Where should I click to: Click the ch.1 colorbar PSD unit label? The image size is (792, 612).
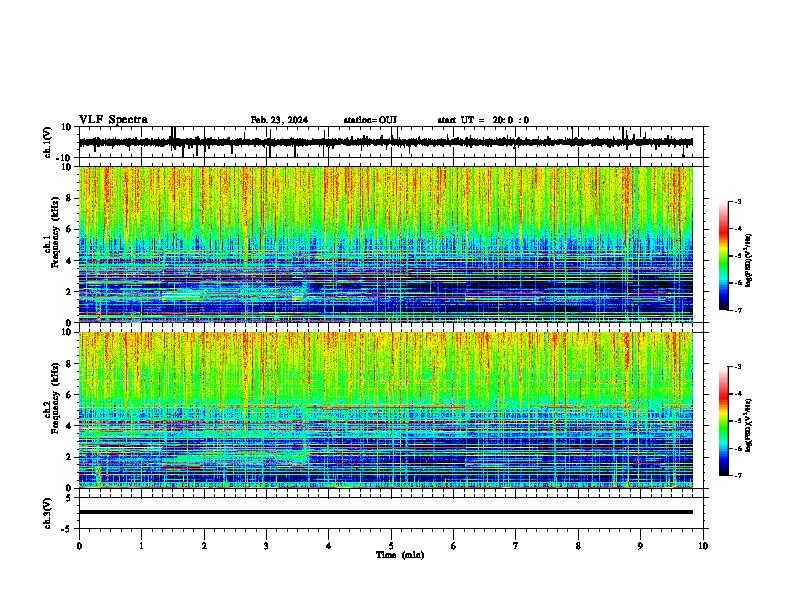tap(749, 261)
